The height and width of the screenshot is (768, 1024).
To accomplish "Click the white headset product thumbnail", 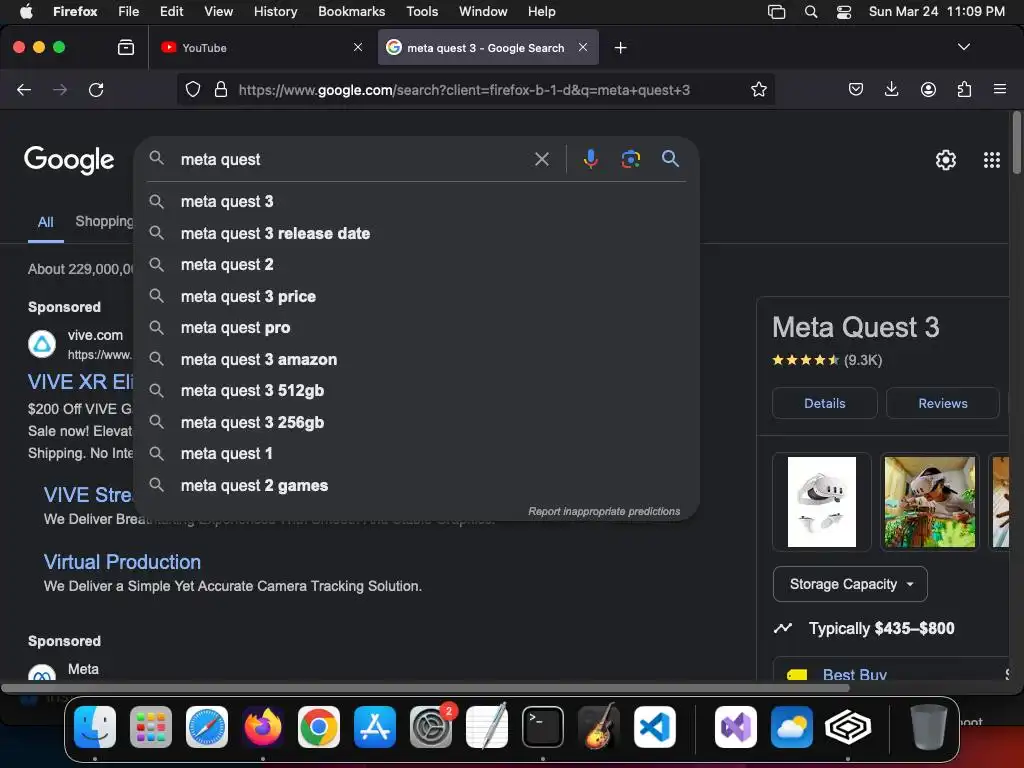I will (822, 502).
